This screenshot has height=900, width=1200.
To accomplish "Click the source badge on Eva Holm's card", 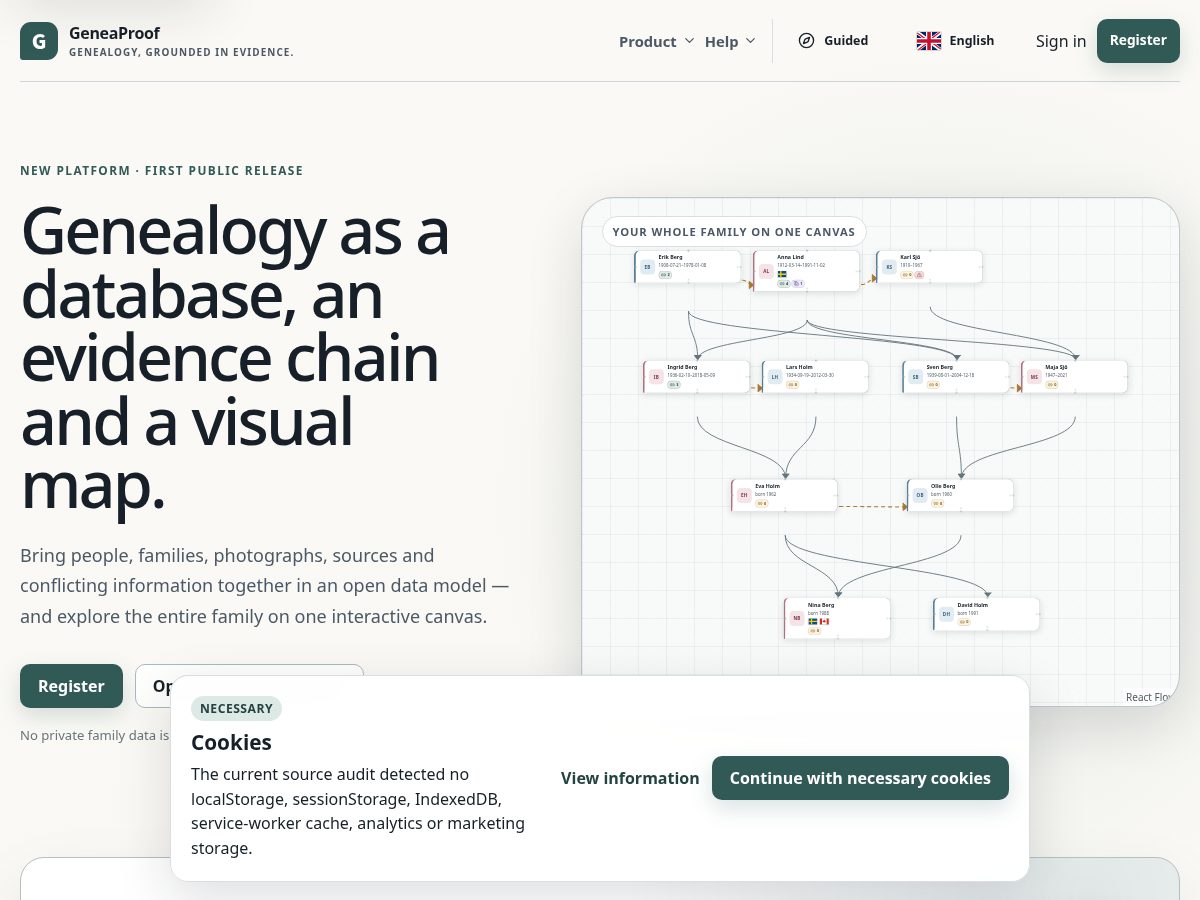I will (762, 503).
